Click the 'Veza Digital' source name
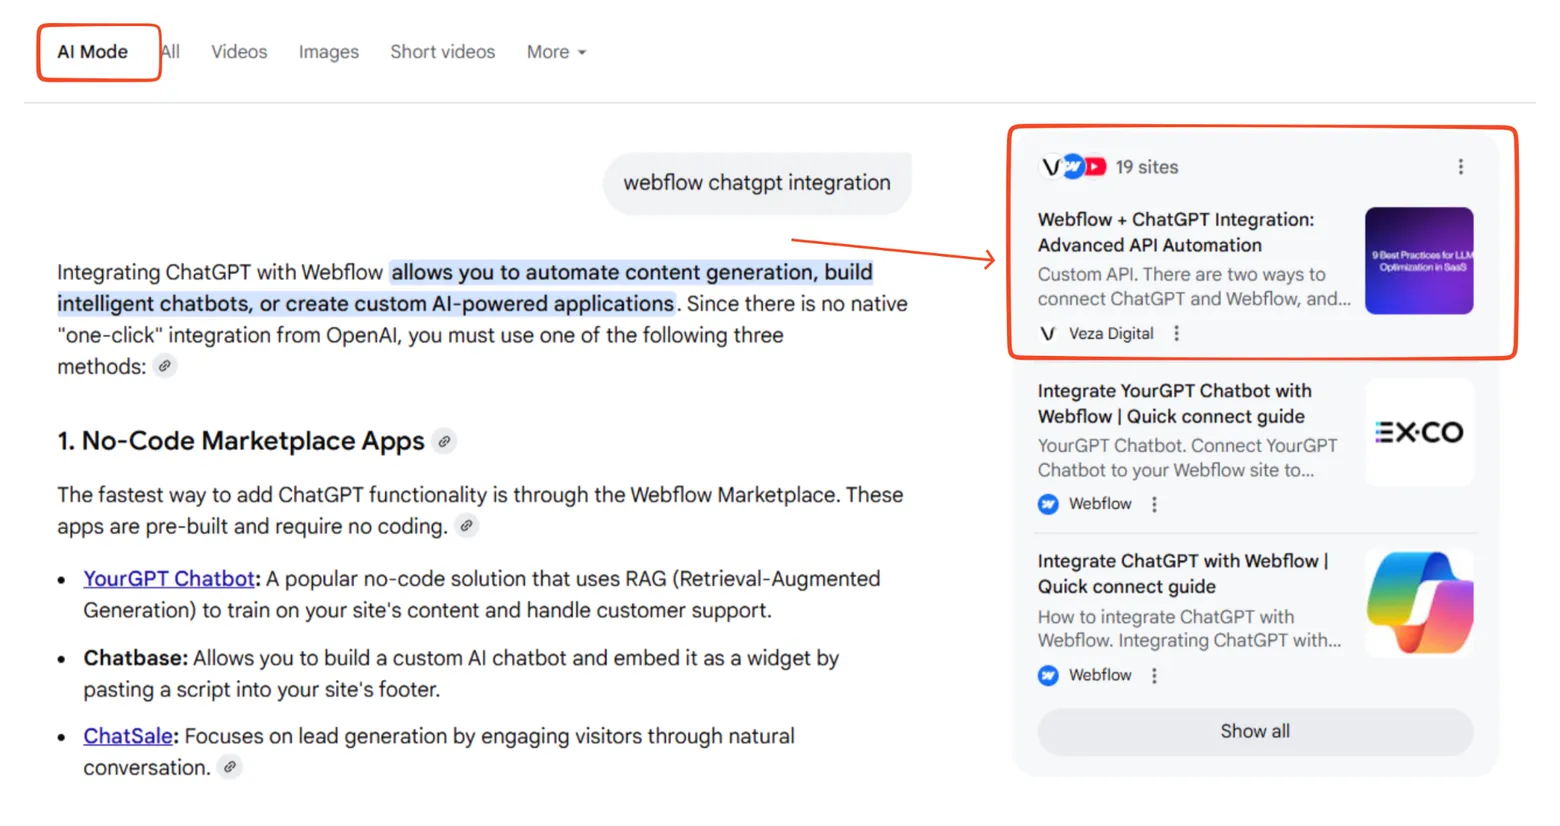Image resolution: width=1560 pixels, height=826 pixels. [1111, 334]
